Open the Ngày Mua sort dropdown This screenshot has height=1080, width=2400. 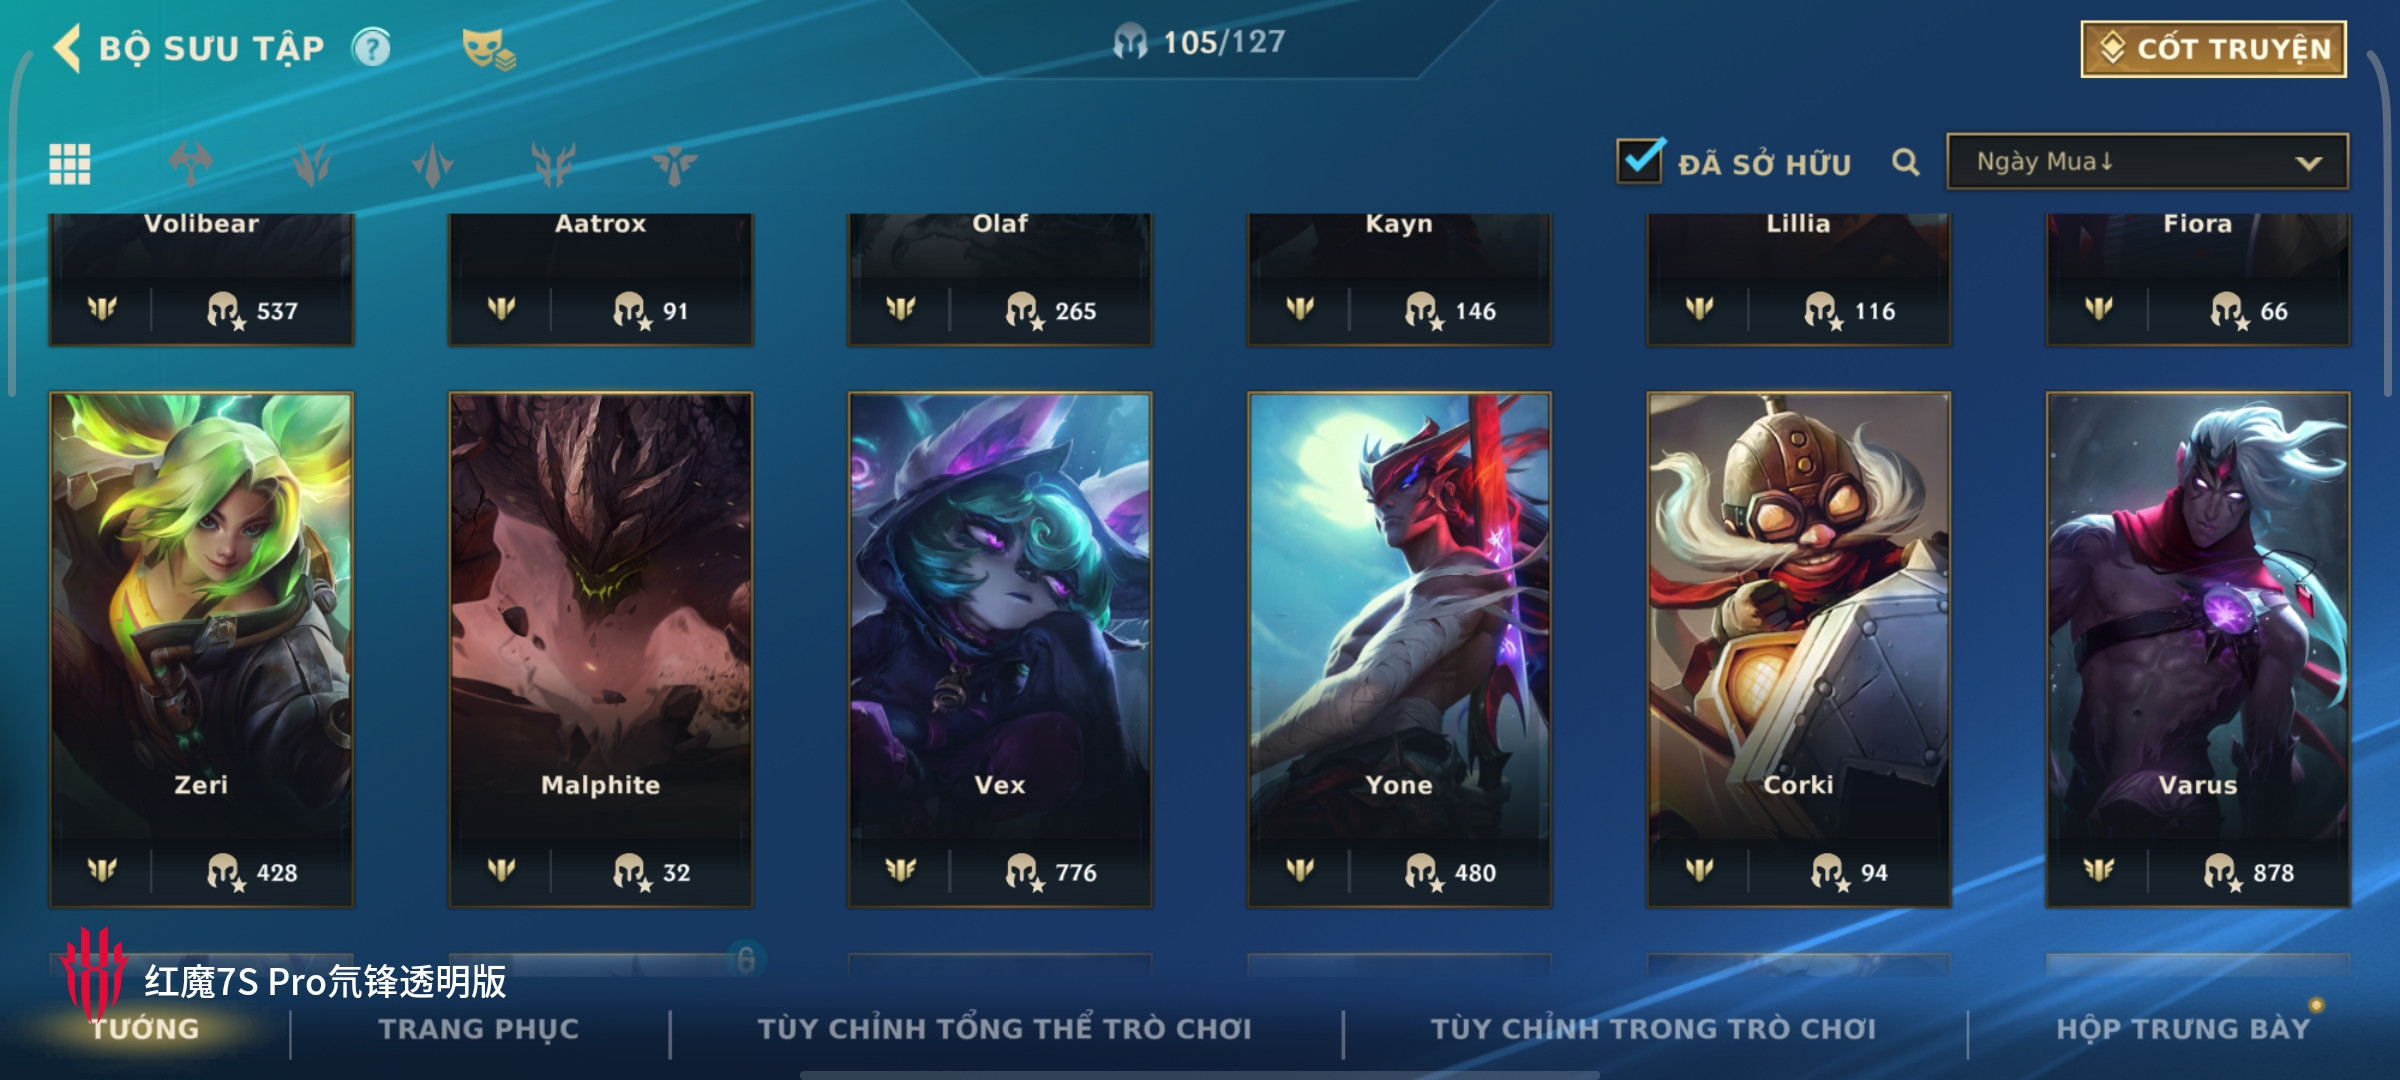[x=2147, y=162]
